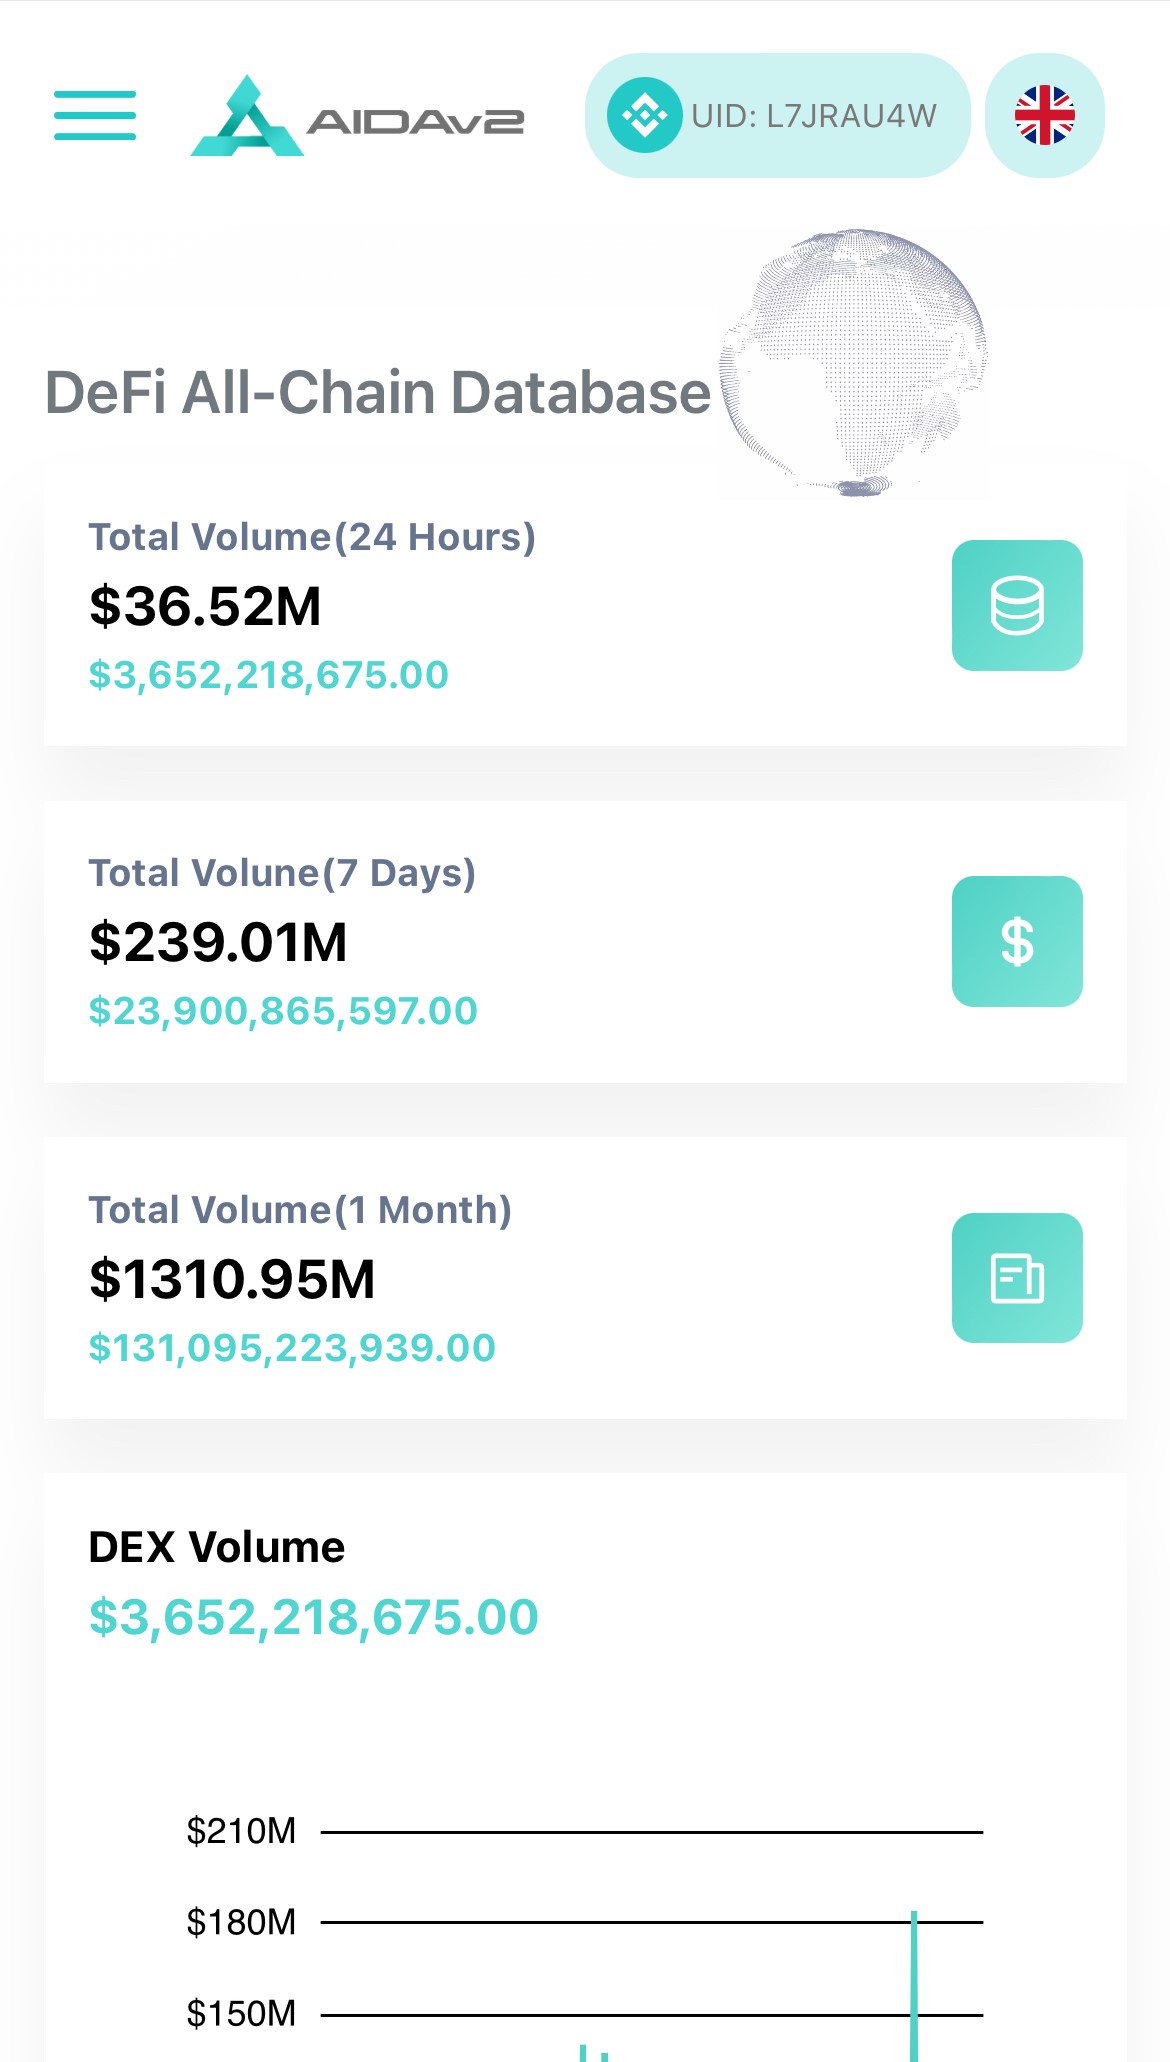1170x2062 pixels.
Task: Click the dollar sign icon
Action: coord(1017,942)
